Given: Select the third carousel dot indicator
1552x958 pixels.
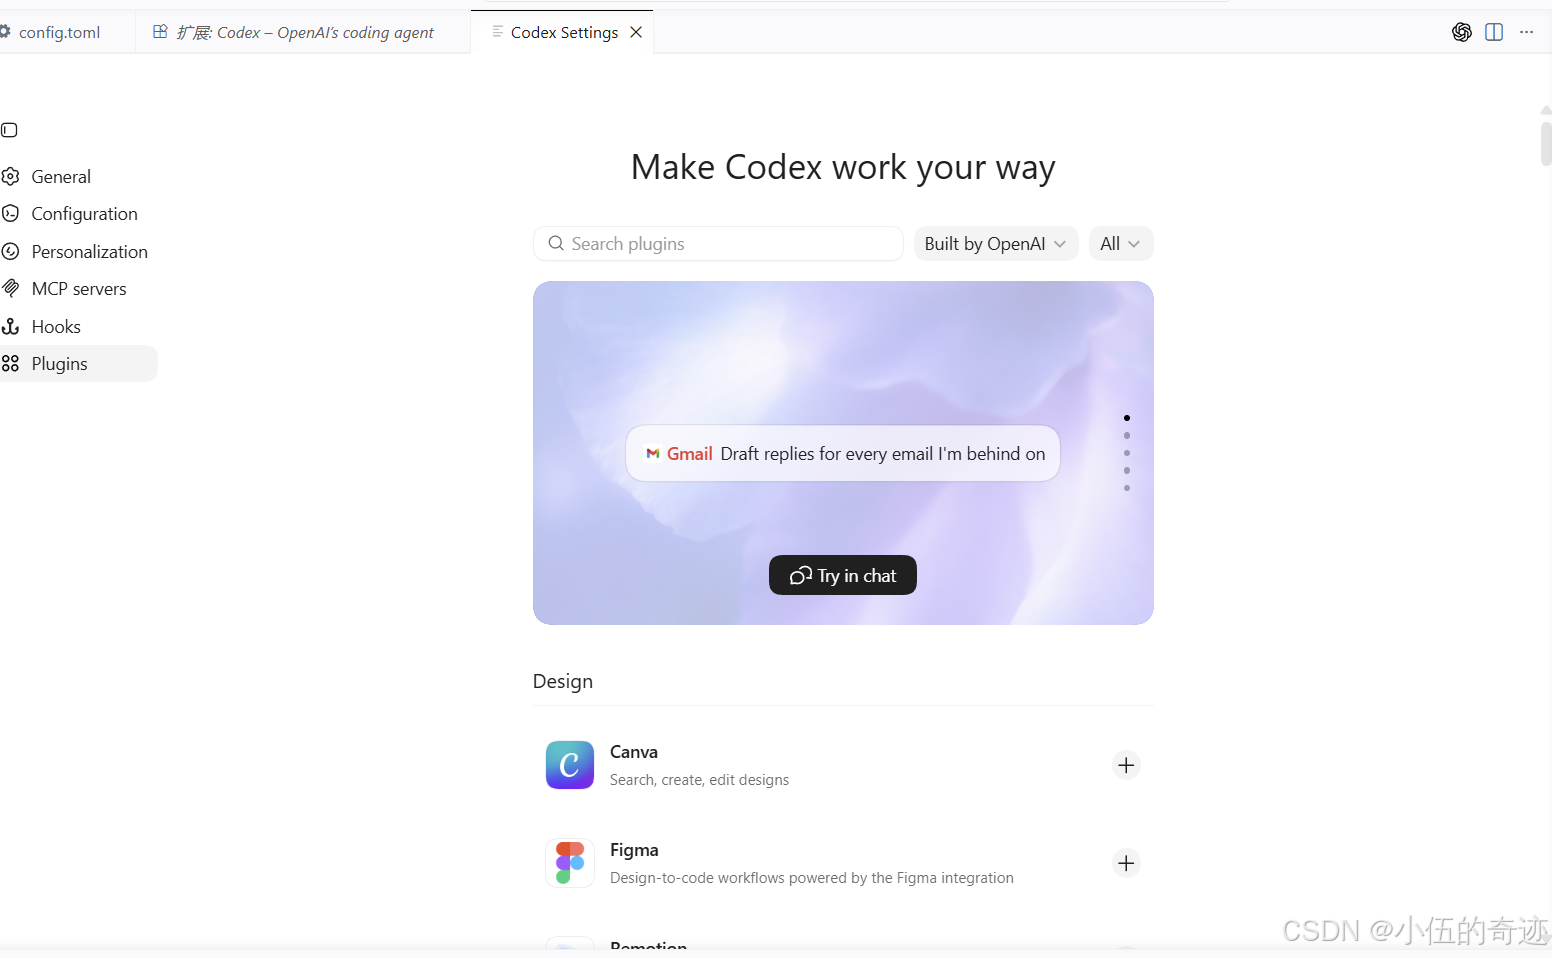Looking at the screenshot, I should click(1127, 453).
